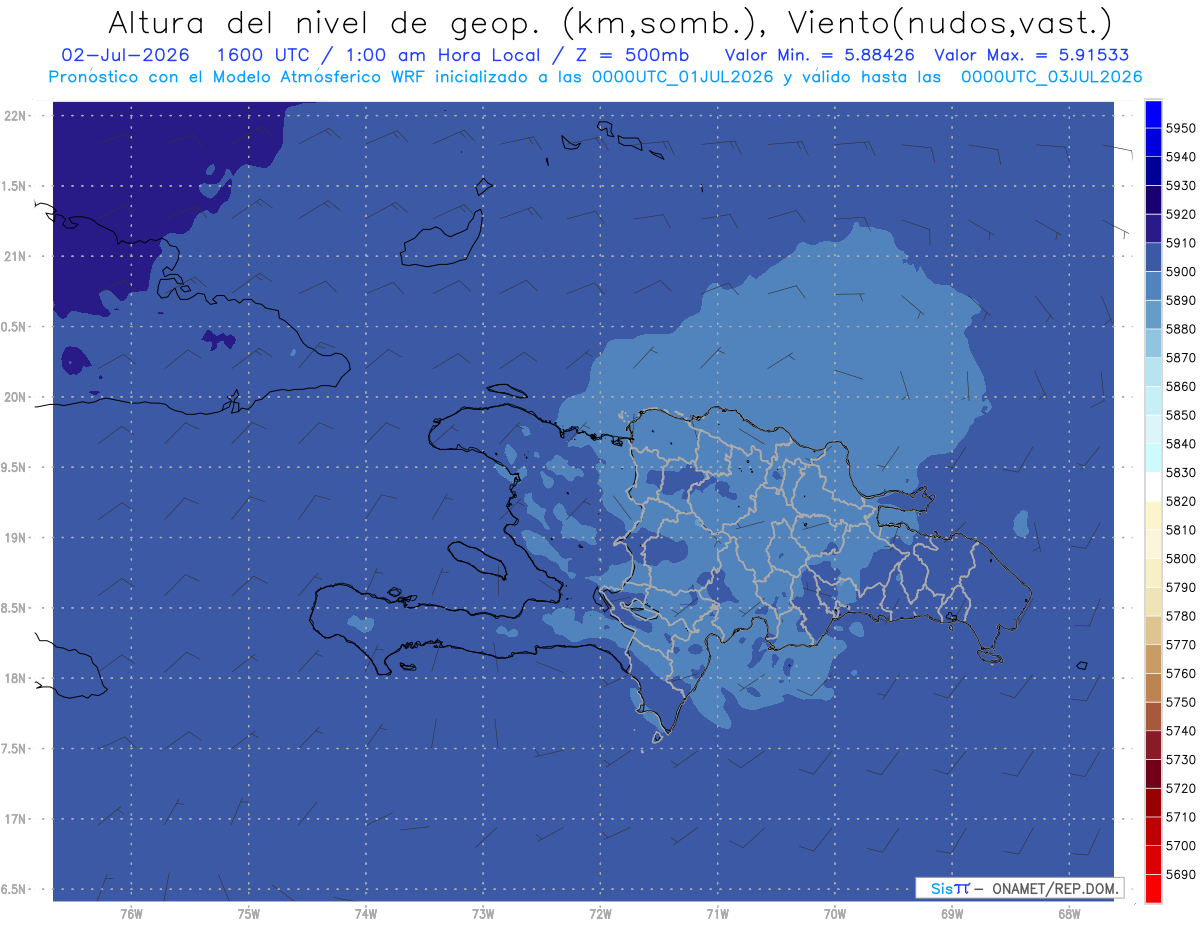
Task: Click the 76W longitude label
Action: click(x=131, y=913)
